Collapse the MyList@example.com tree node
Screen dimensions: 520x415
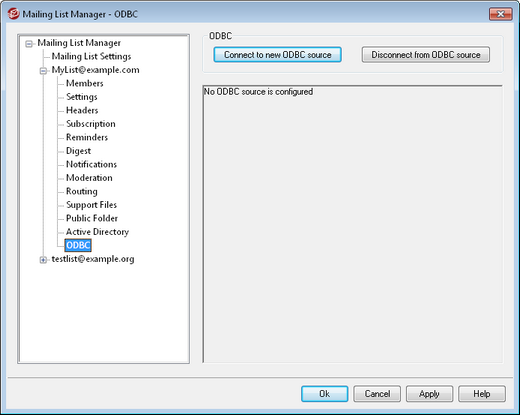(43, 71)
